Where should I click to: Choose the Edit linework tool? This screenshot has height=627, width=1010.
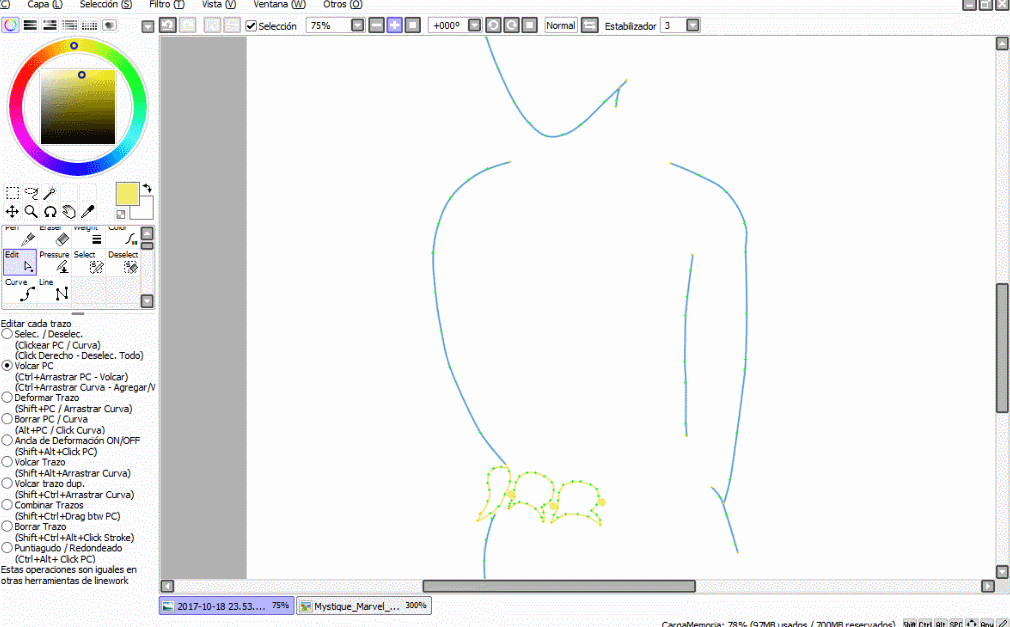[x=19, y=262]
